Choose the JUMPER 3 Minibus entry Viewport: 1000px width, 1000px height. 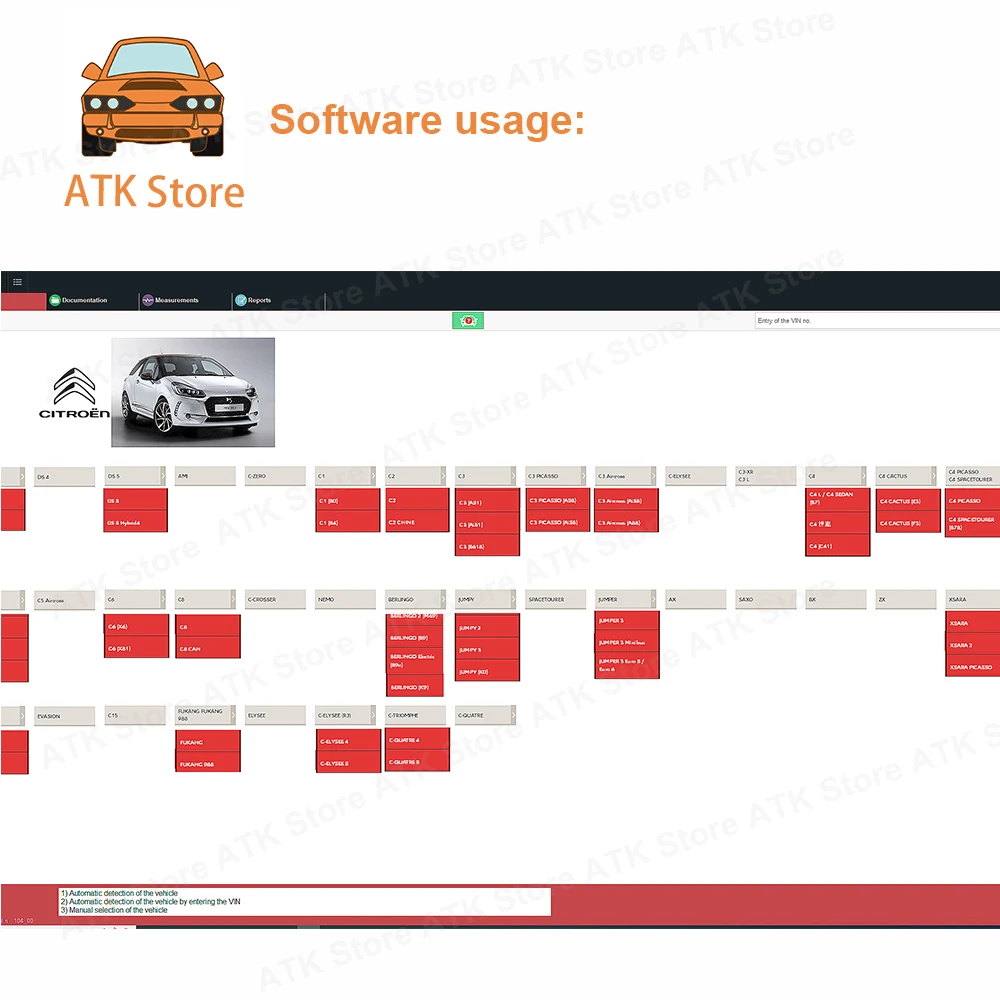click(x=627, y=642)
